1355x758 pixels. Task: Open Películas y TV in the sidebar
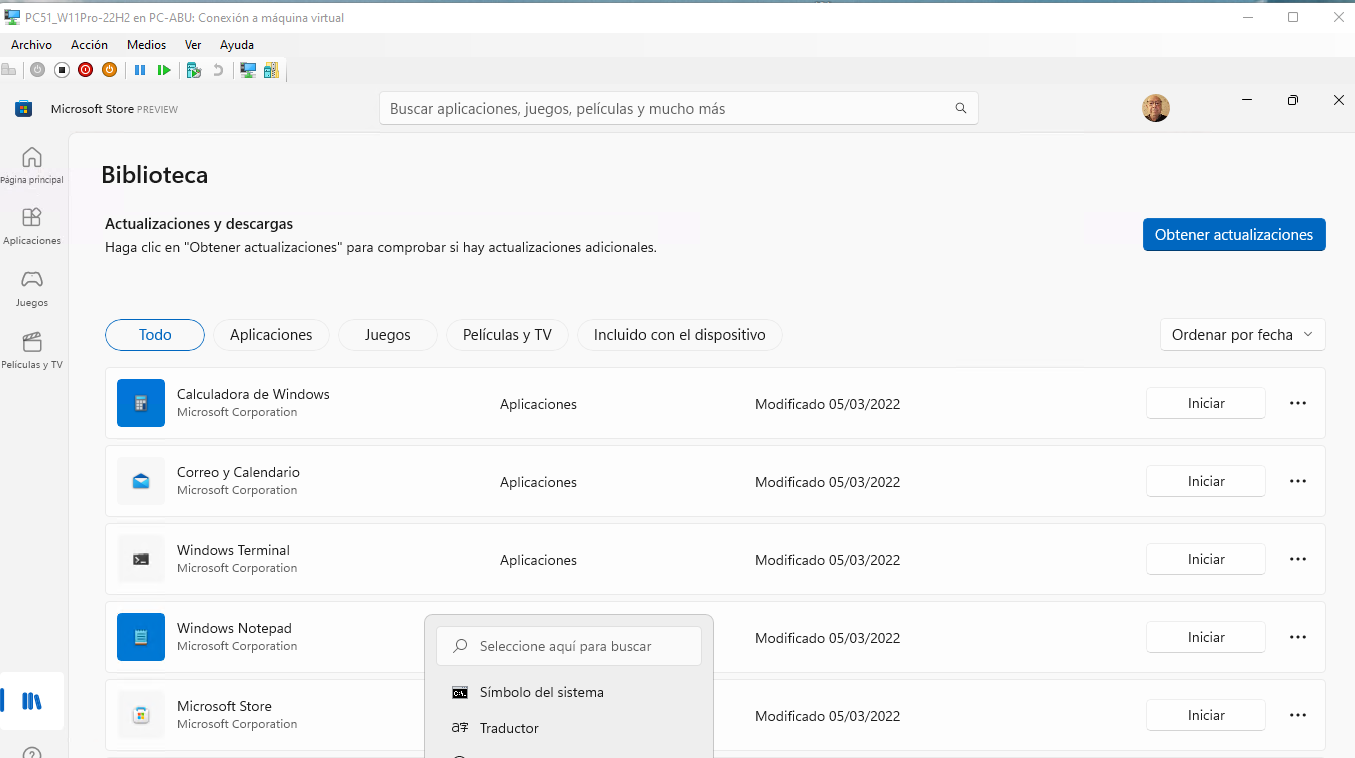point(32,350)
